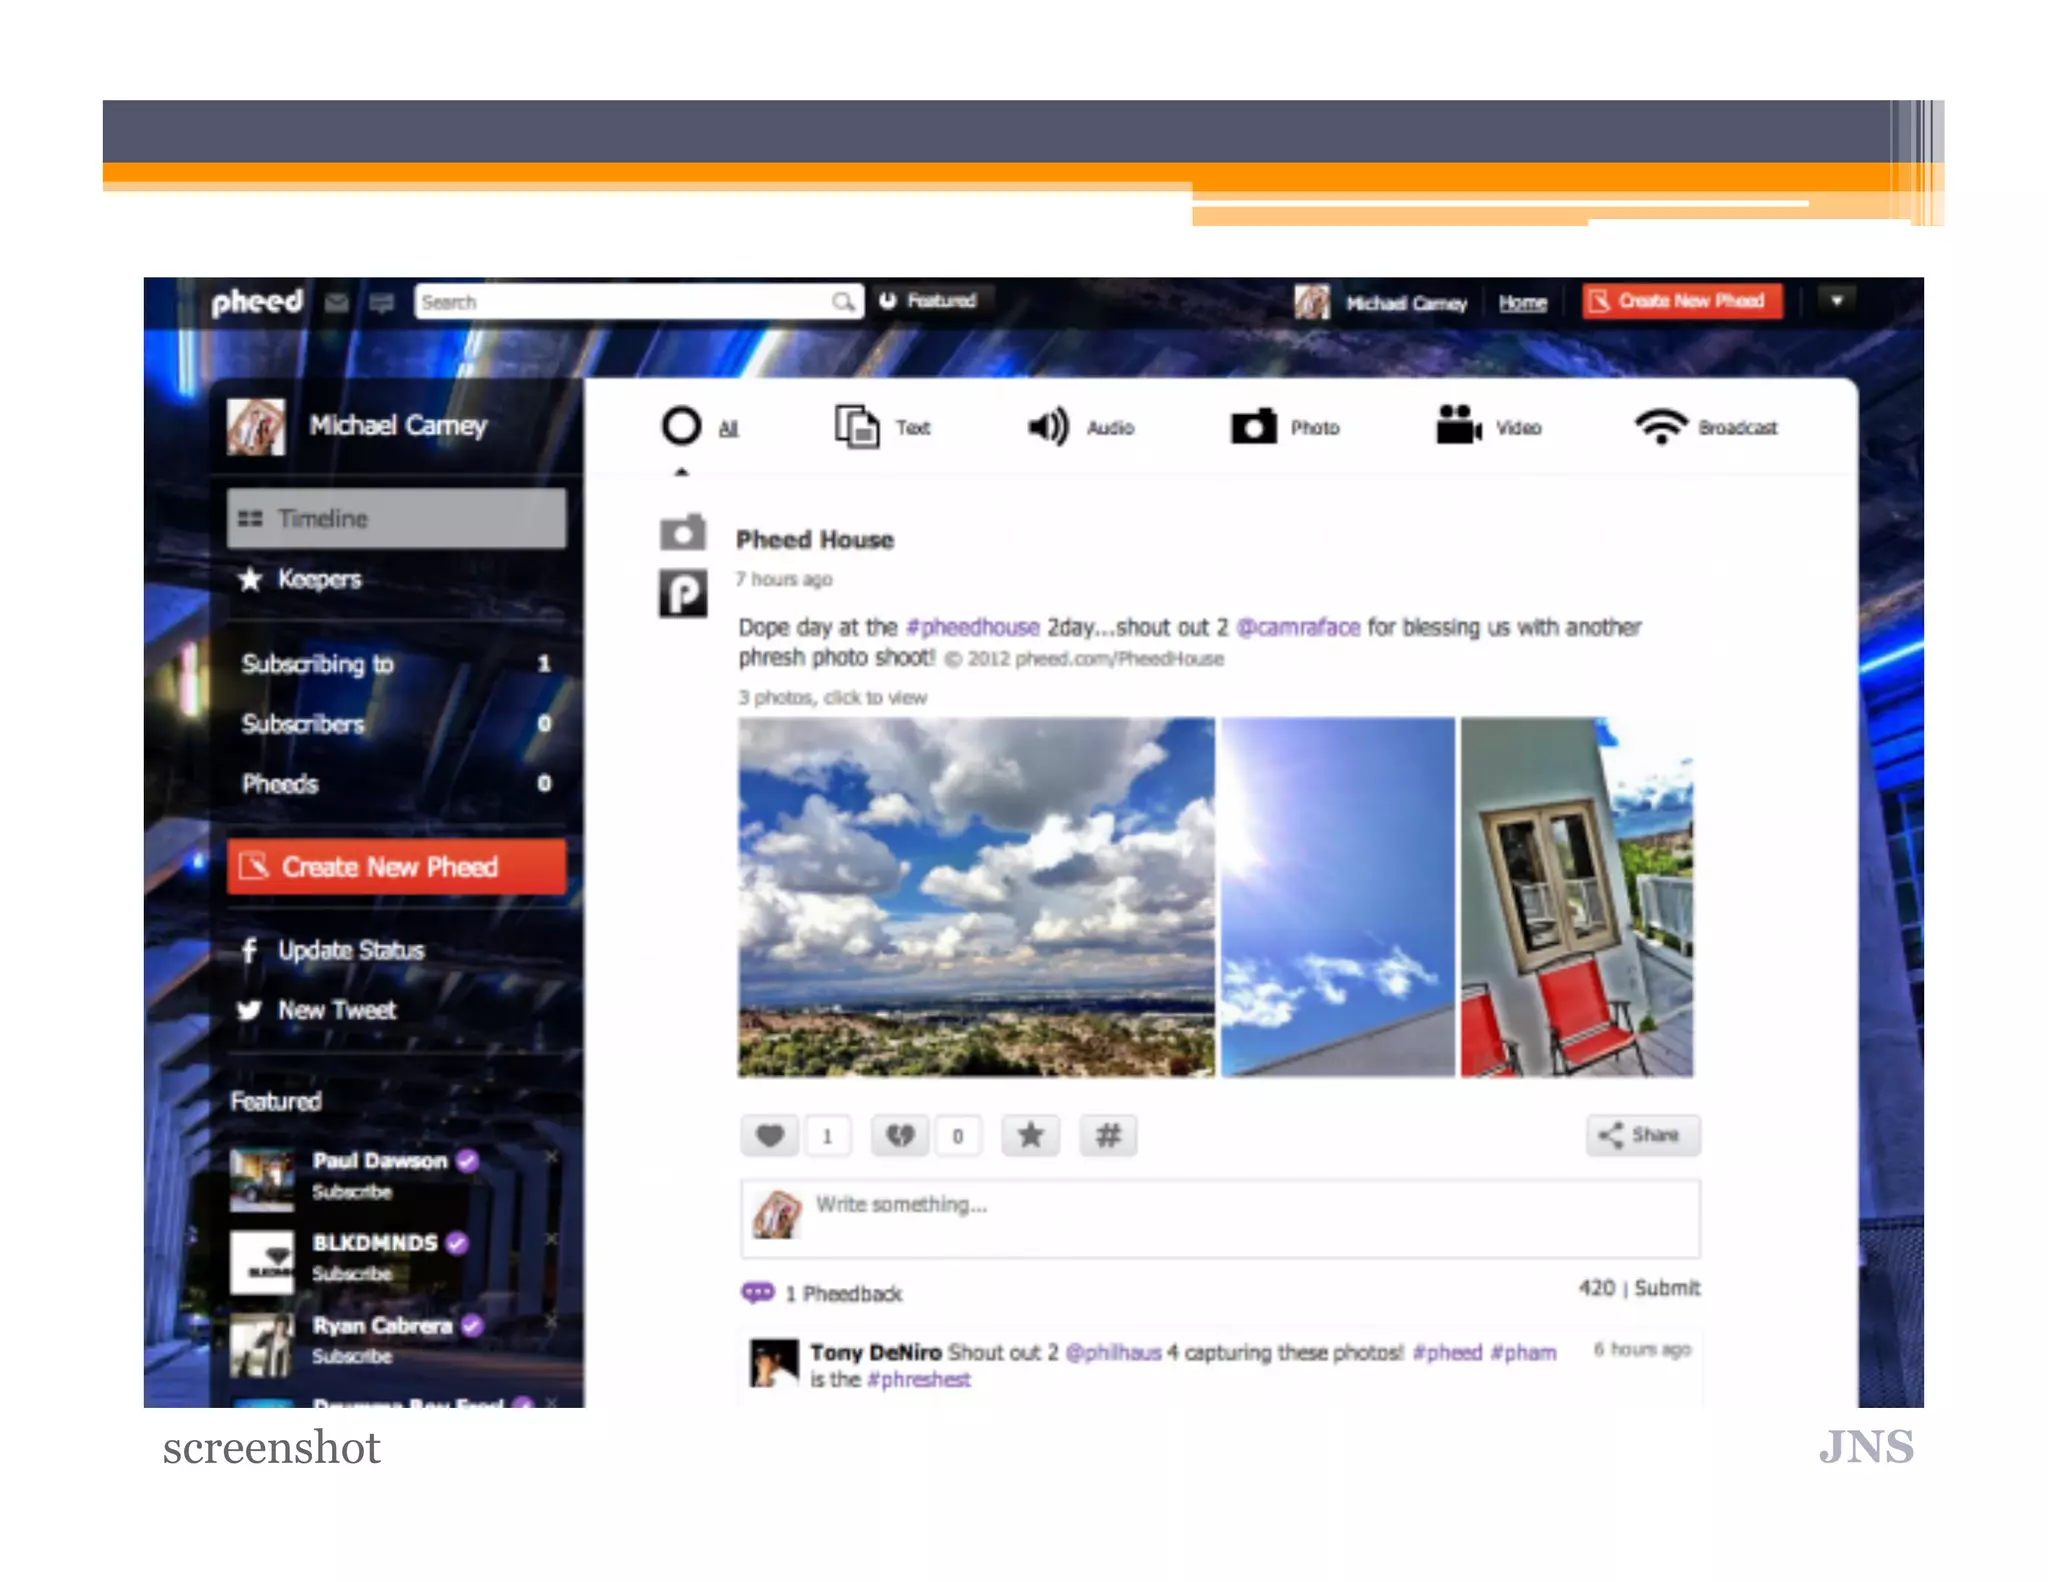The width and height of the screenshot is (2048, 1582).
Task: Click the Share button
Action: pyautogui.click(x=1643, y=1135)
